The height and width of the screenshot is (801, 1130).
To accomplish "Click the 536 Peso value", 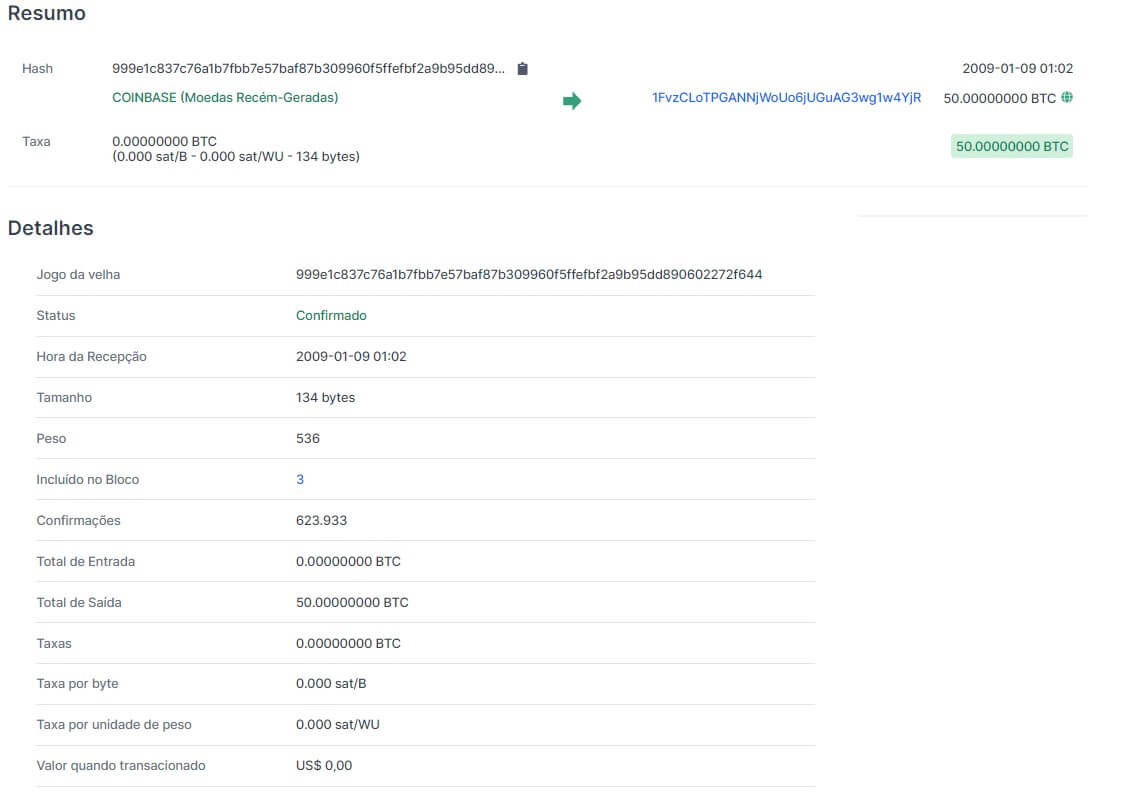I will point(308,438).
